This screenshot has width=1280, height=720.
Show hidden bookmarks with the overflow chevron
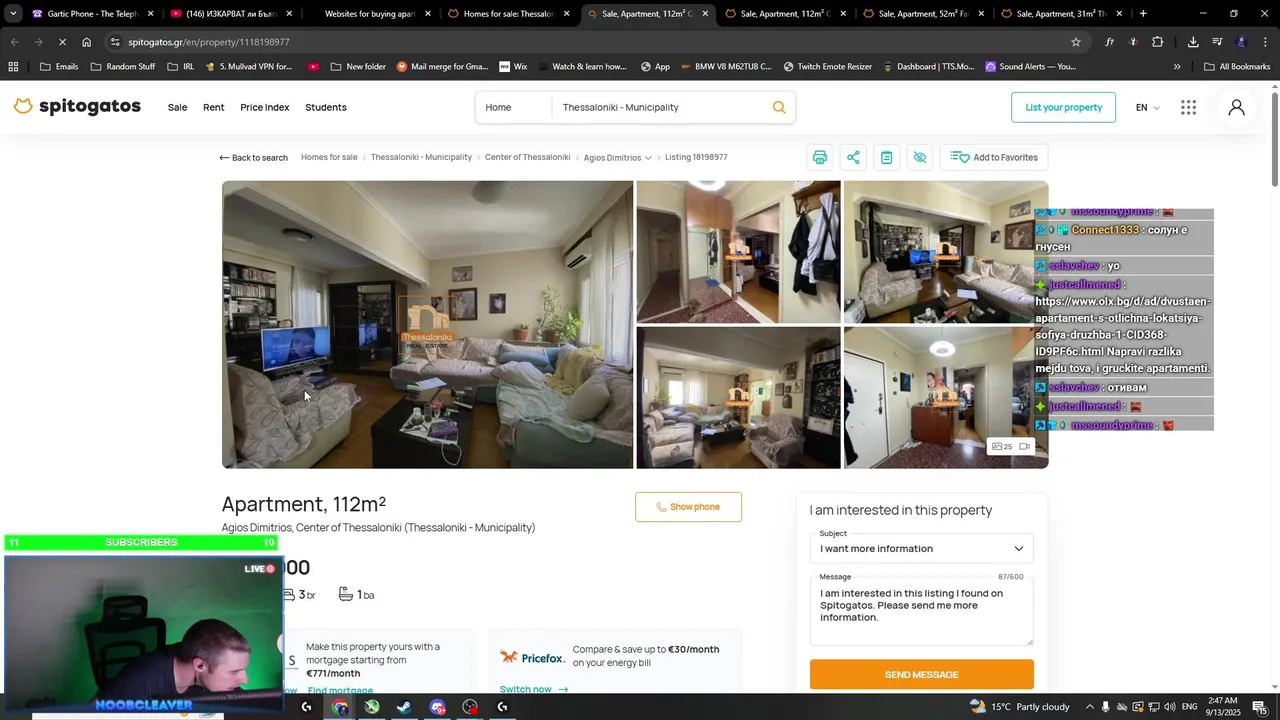point(1177,67)
